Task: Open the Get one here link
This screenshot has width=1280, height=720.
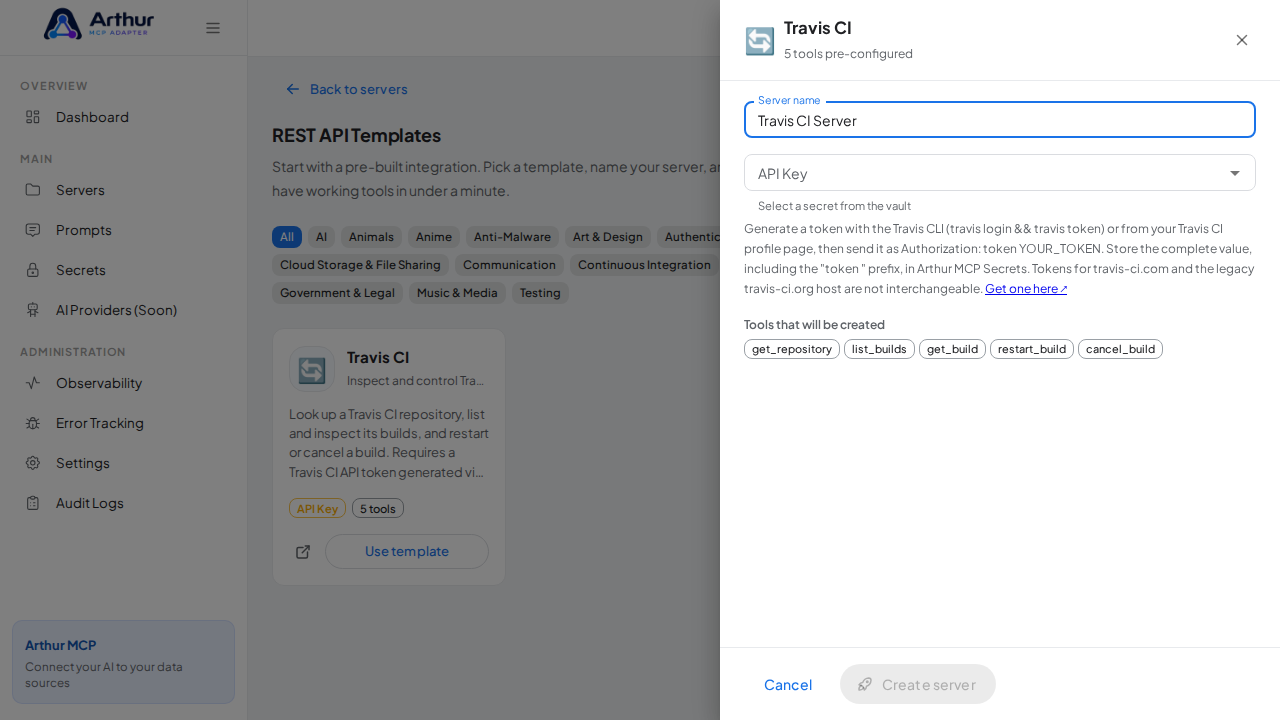Action: 1026,289
